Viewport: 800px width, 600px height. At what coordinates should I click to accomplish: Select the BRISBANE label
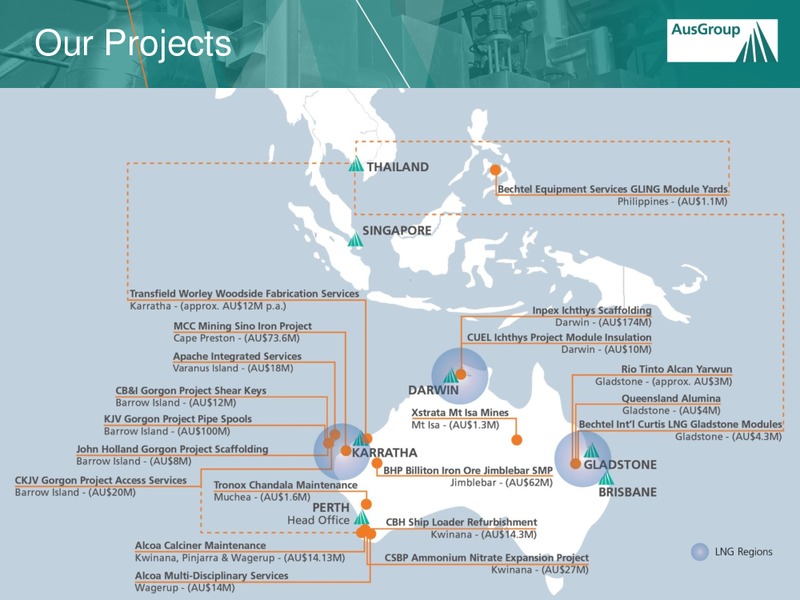point(628,492)
